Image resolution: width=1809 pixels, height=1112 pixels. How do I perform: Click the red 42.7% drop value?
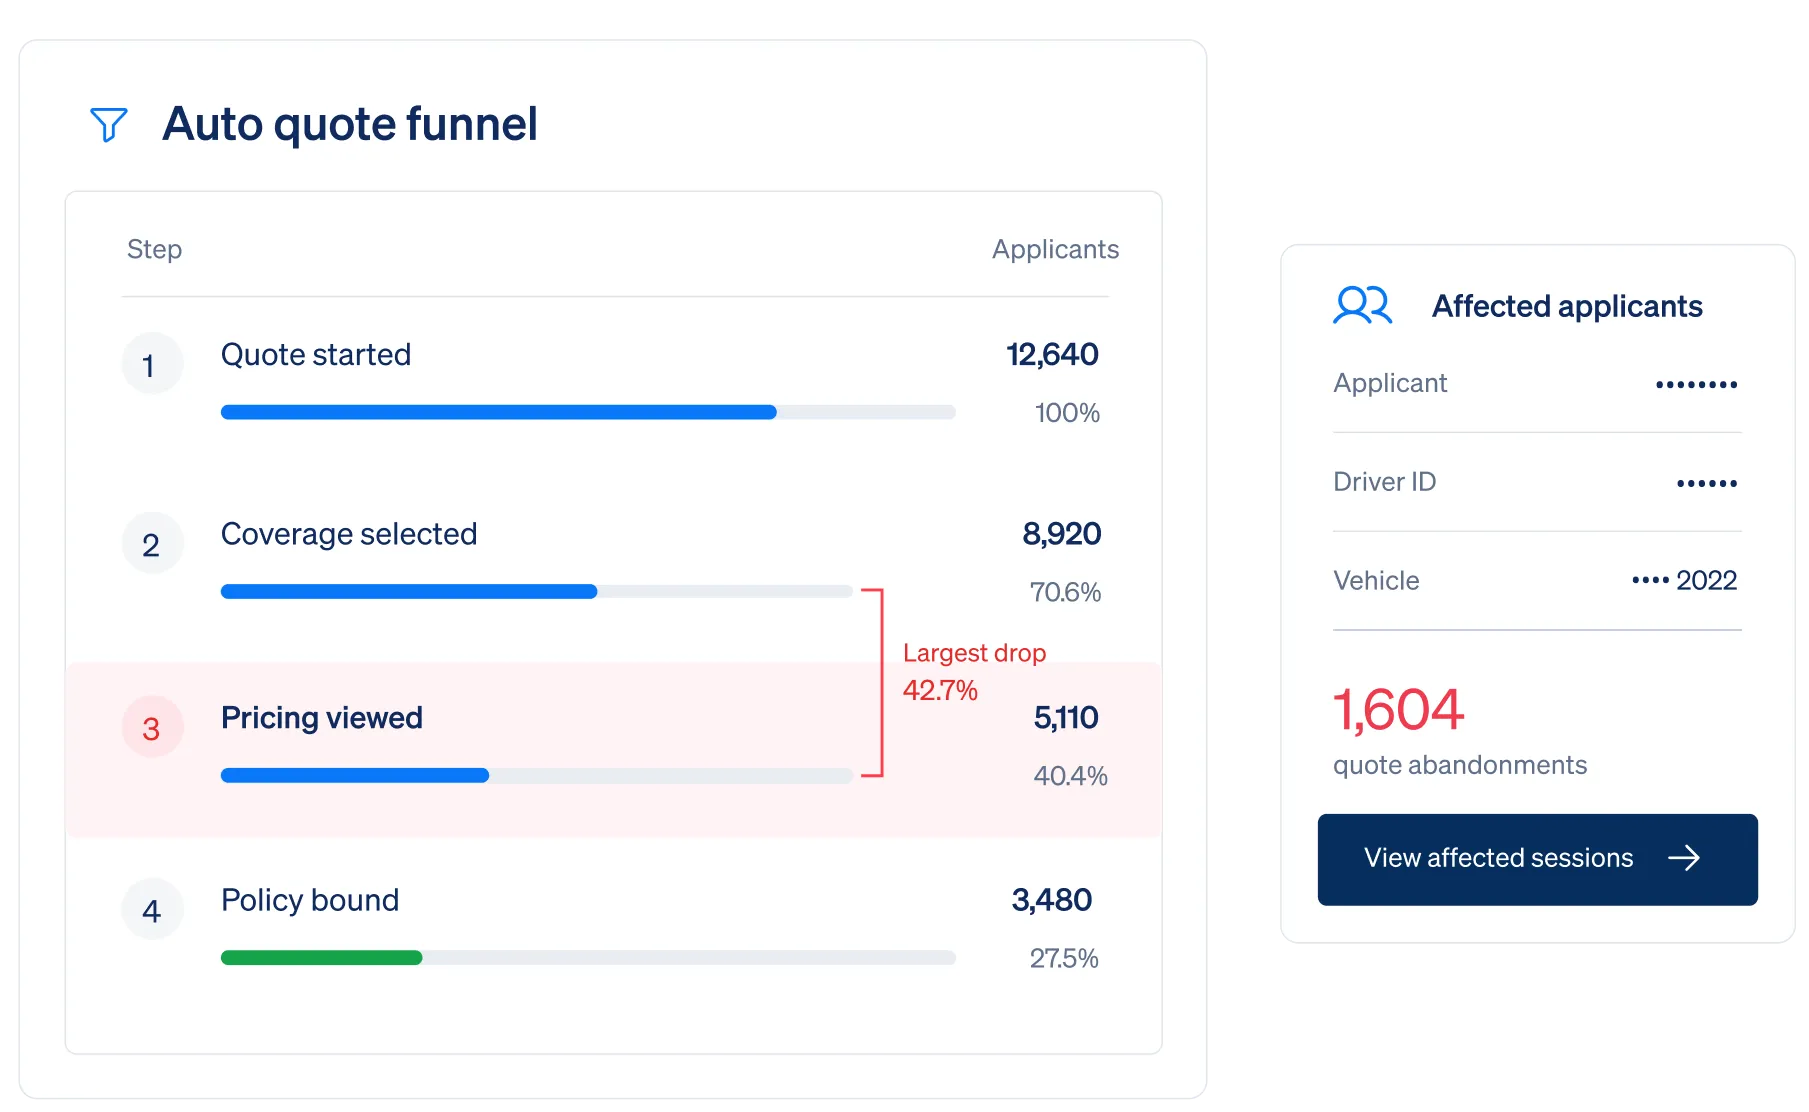tap(940, 690)
